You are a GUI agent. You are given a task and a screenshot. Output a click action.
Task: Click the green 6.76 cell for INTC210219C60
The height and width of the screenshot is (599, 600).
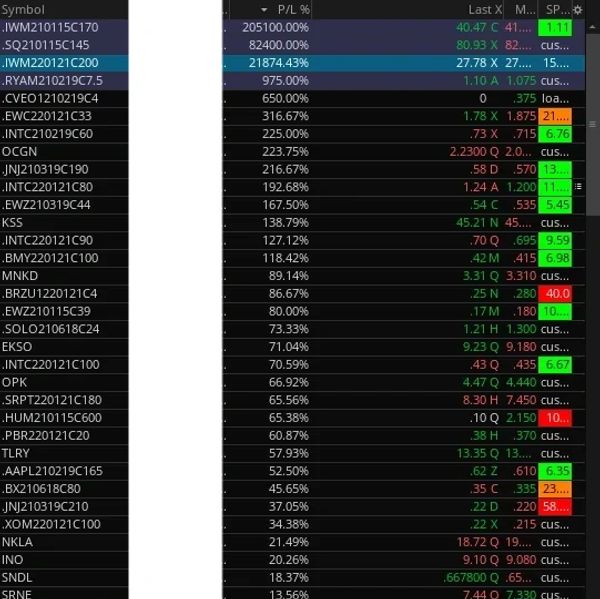pos(555,134)
